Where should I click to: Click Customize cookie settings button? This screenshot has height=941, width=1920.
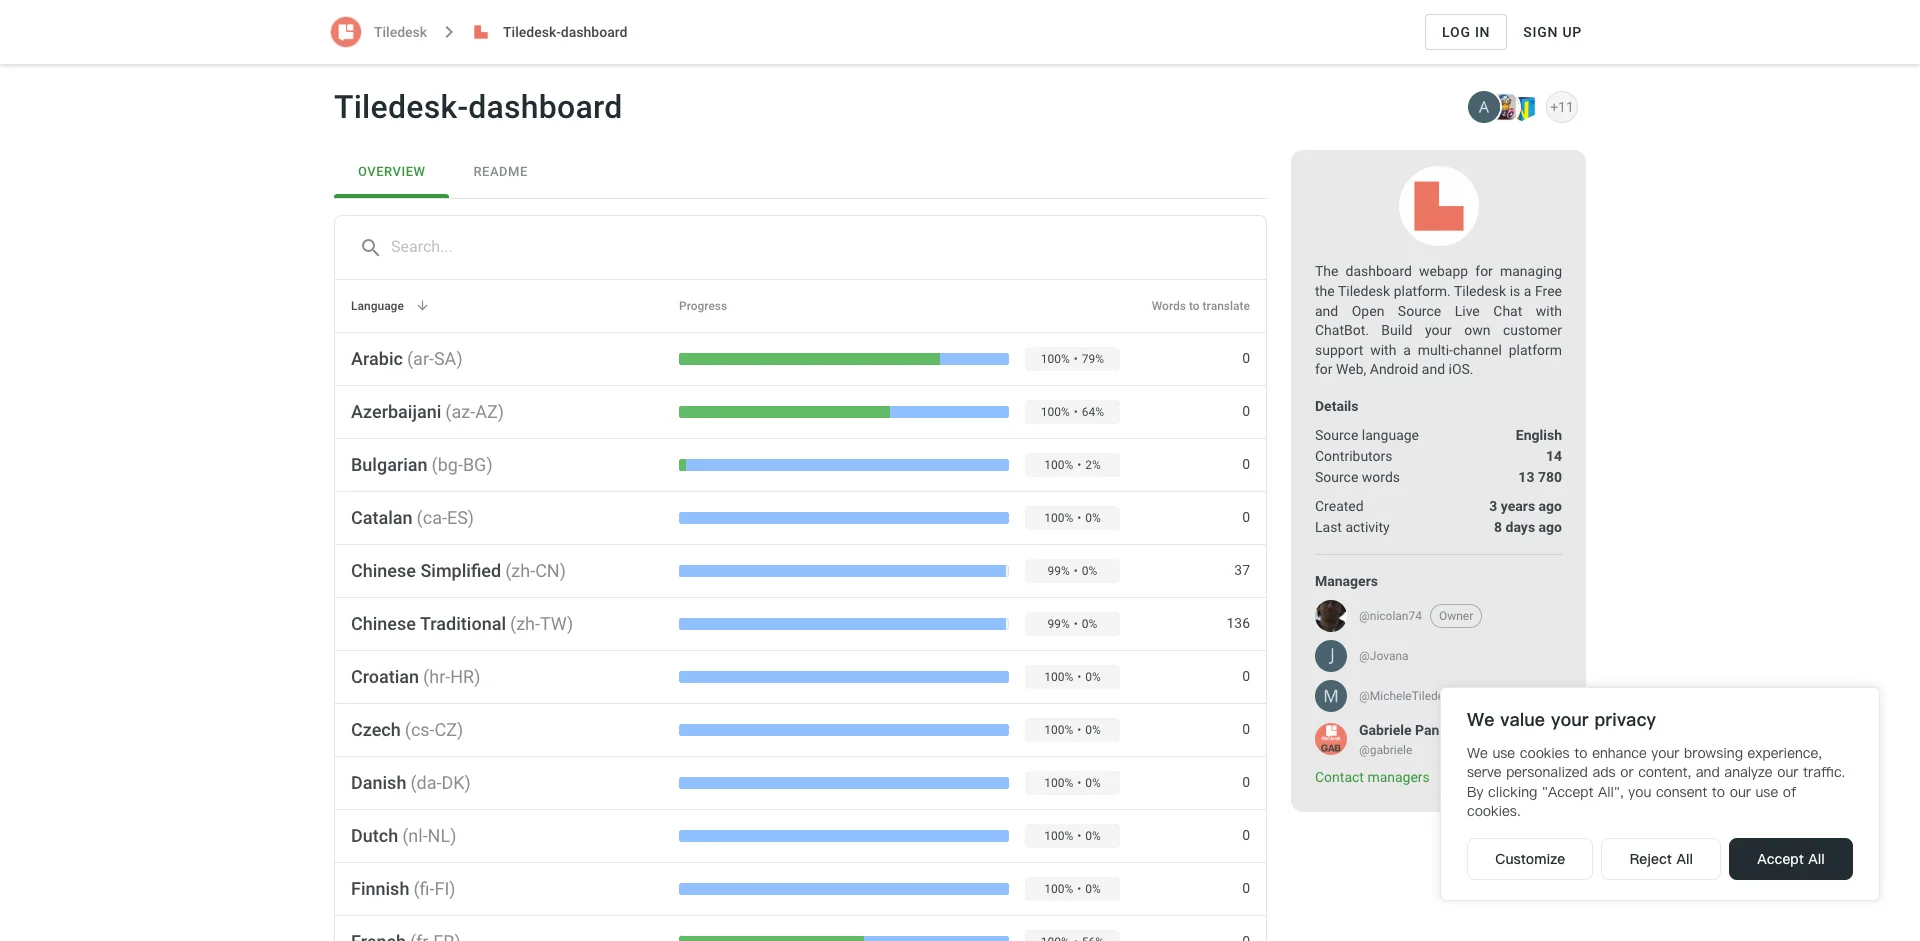pyautogui.click(x=1530, y=859)
